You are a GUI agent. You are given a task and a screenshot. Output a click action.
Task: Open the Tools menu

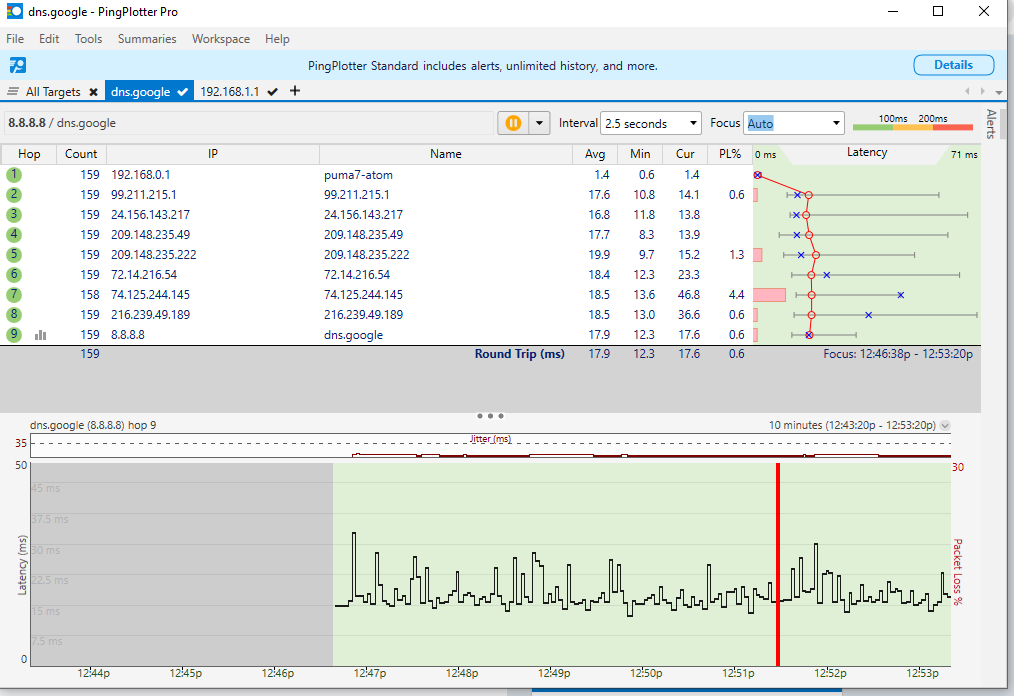click(89, 39)
